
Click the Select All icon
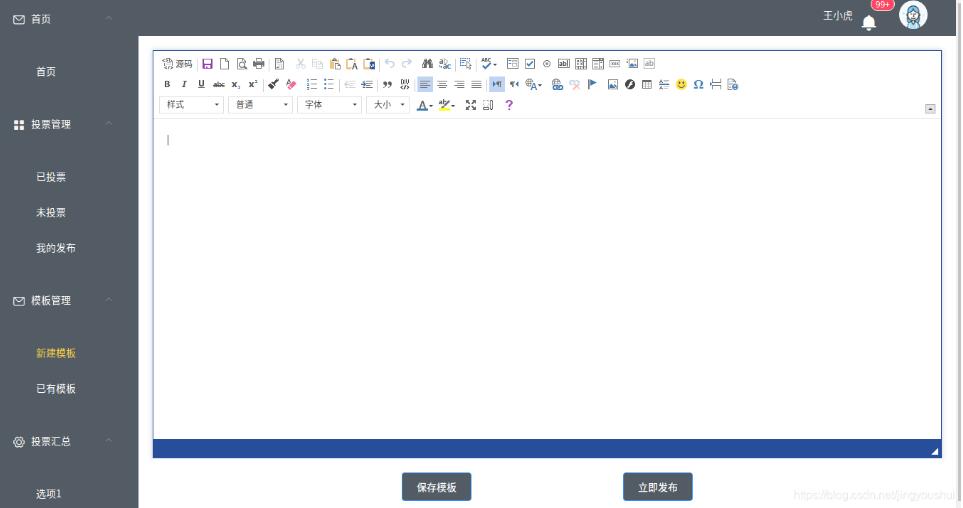point(465,64)
